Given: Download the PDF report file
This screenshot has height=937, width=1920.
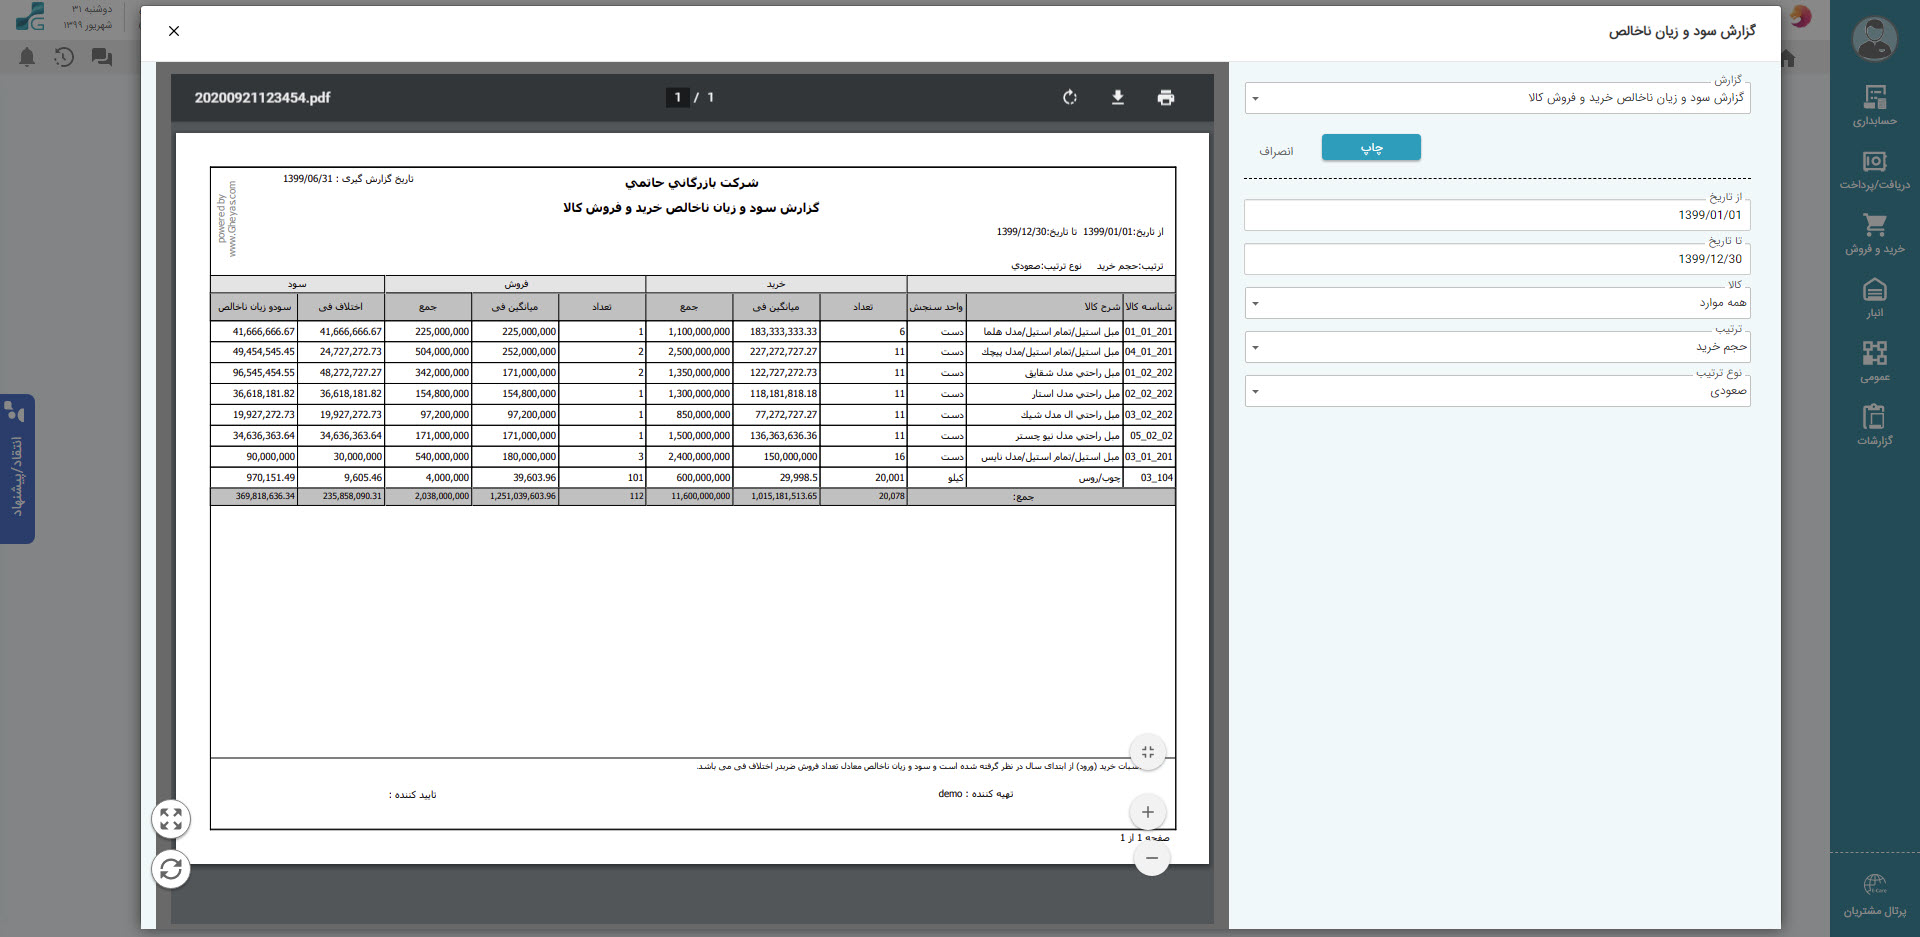Looking at the screenshot, I should tap(1118, 98).
